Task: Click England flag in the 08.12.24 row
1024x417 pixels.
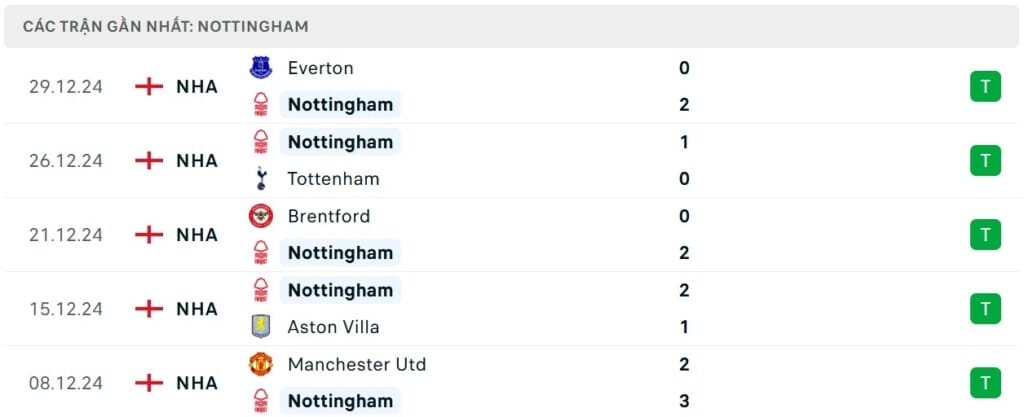Action: tap(149, 382)
